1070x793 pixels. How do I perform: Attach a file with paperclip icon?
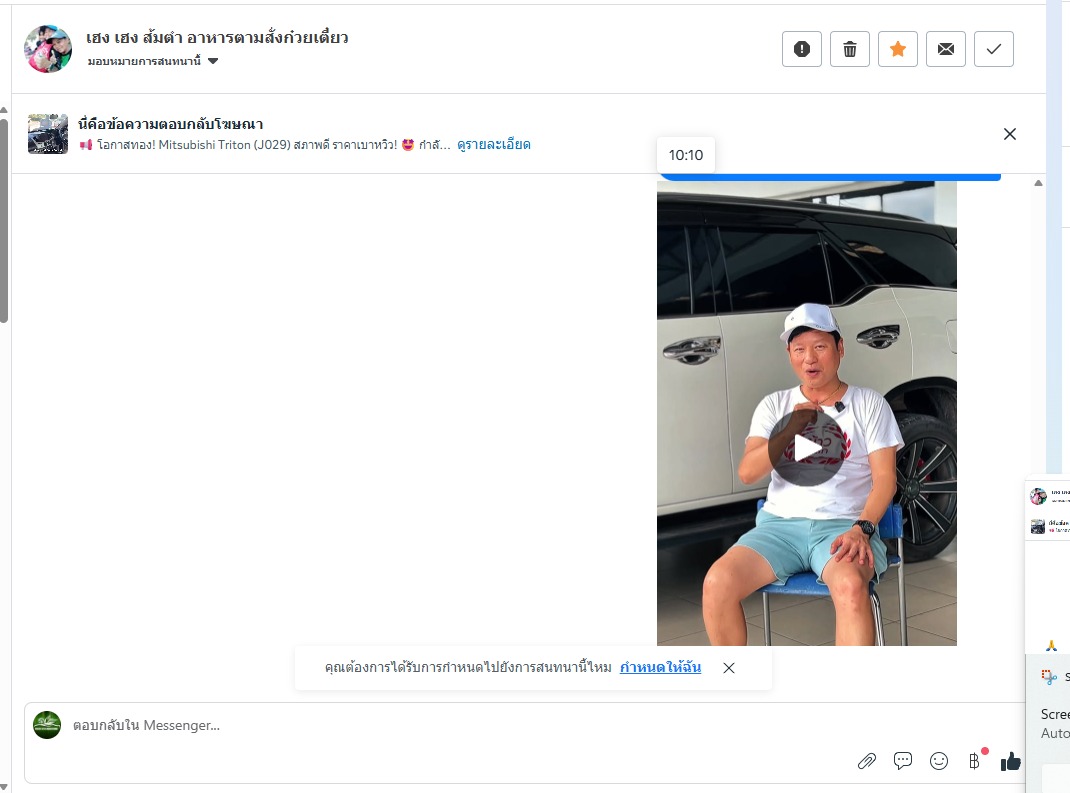coord(867,761)
